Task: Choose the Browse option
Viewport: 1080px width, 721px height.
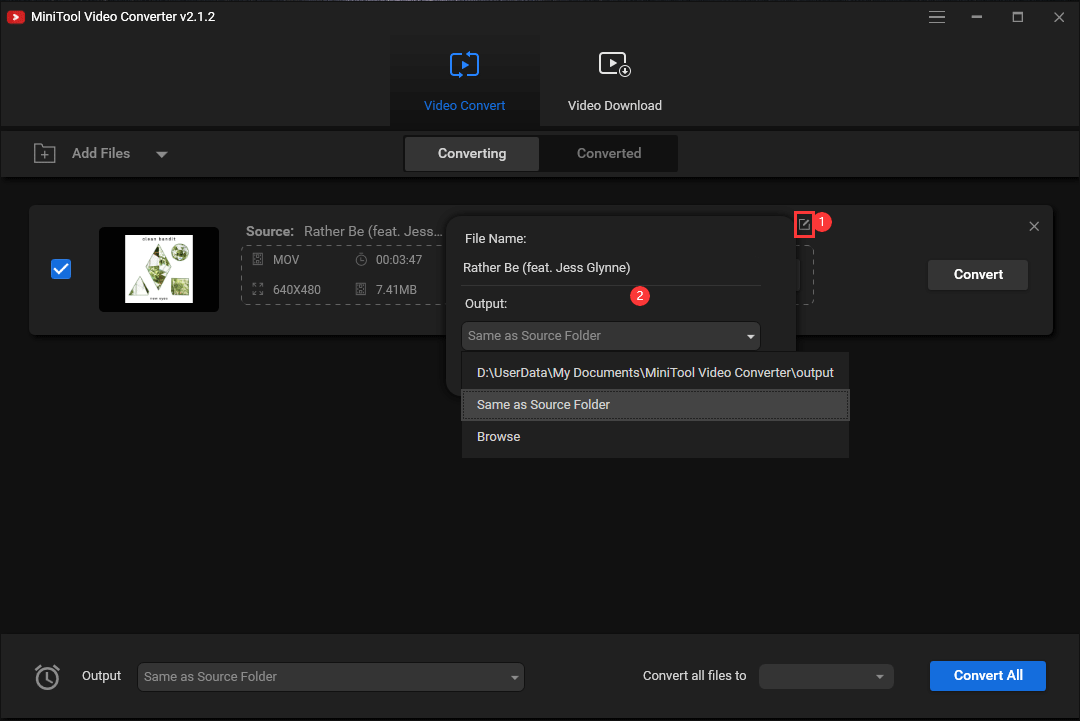Action: tap(655, 437)
